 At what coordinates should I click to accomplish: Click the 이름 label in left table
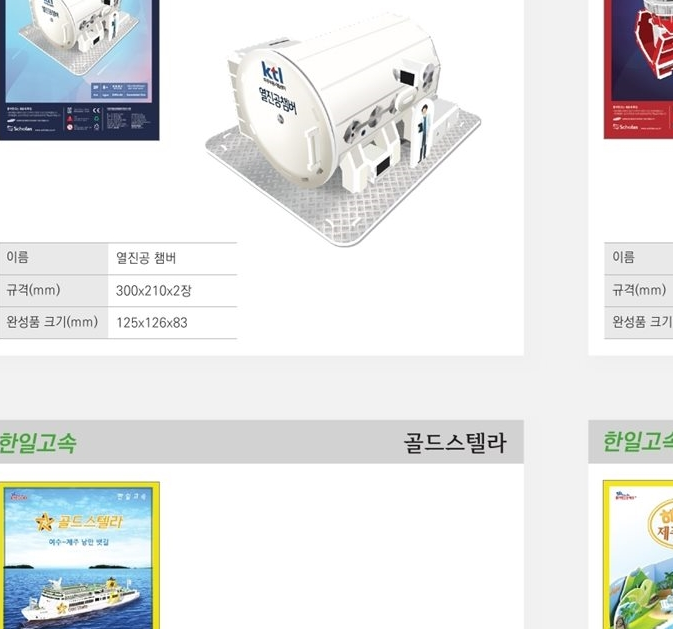(x=17, y=257)
